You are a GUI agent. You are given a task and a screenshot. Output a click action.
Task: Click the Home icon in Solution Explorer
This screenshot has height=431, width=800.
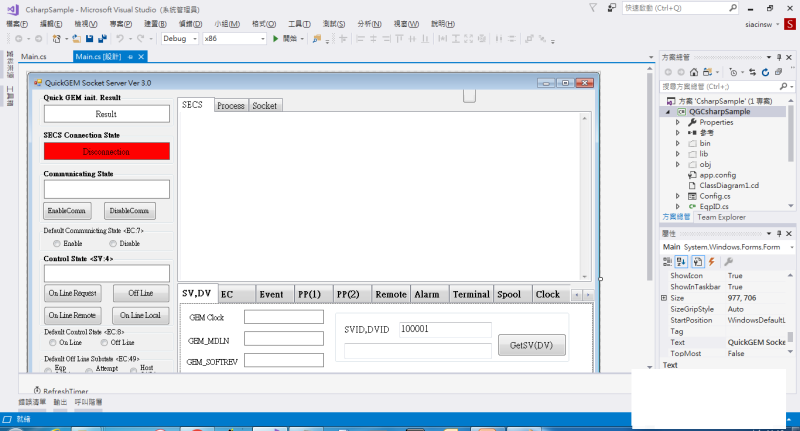point(694,72)
